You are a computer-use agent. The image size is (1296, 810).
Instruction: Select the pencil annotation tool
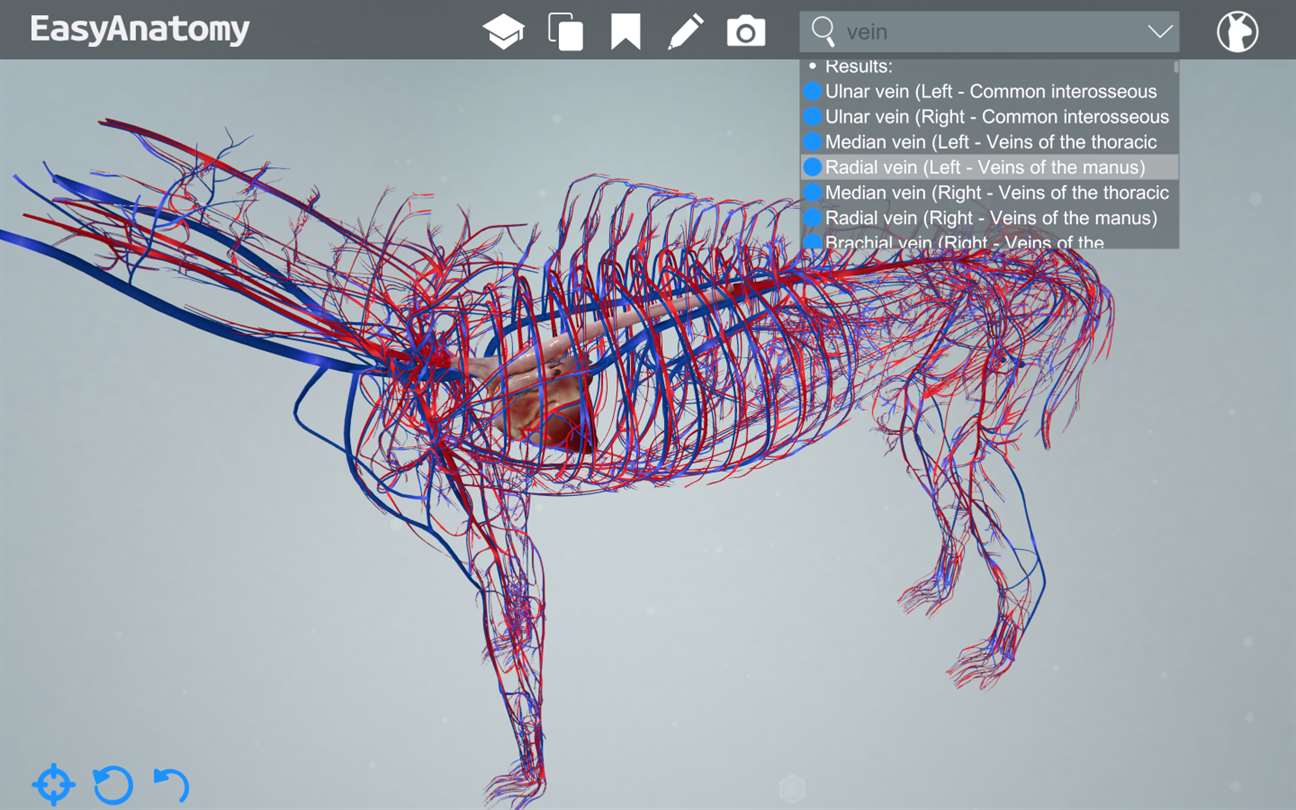685,32
